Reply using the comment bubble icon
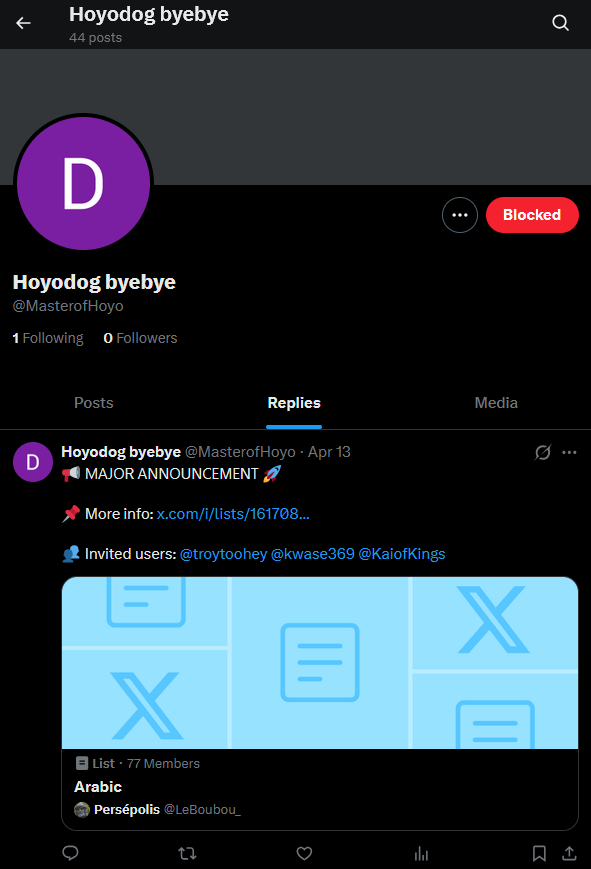Screen dimensions: 591x869 coord(70,853)
